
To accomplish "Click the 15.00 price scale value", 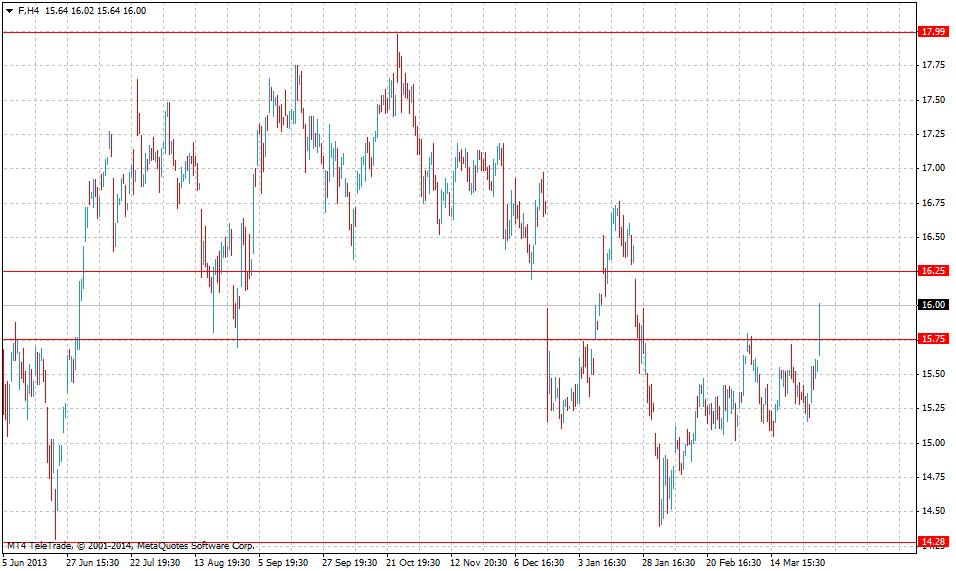I will coord(933,443).
